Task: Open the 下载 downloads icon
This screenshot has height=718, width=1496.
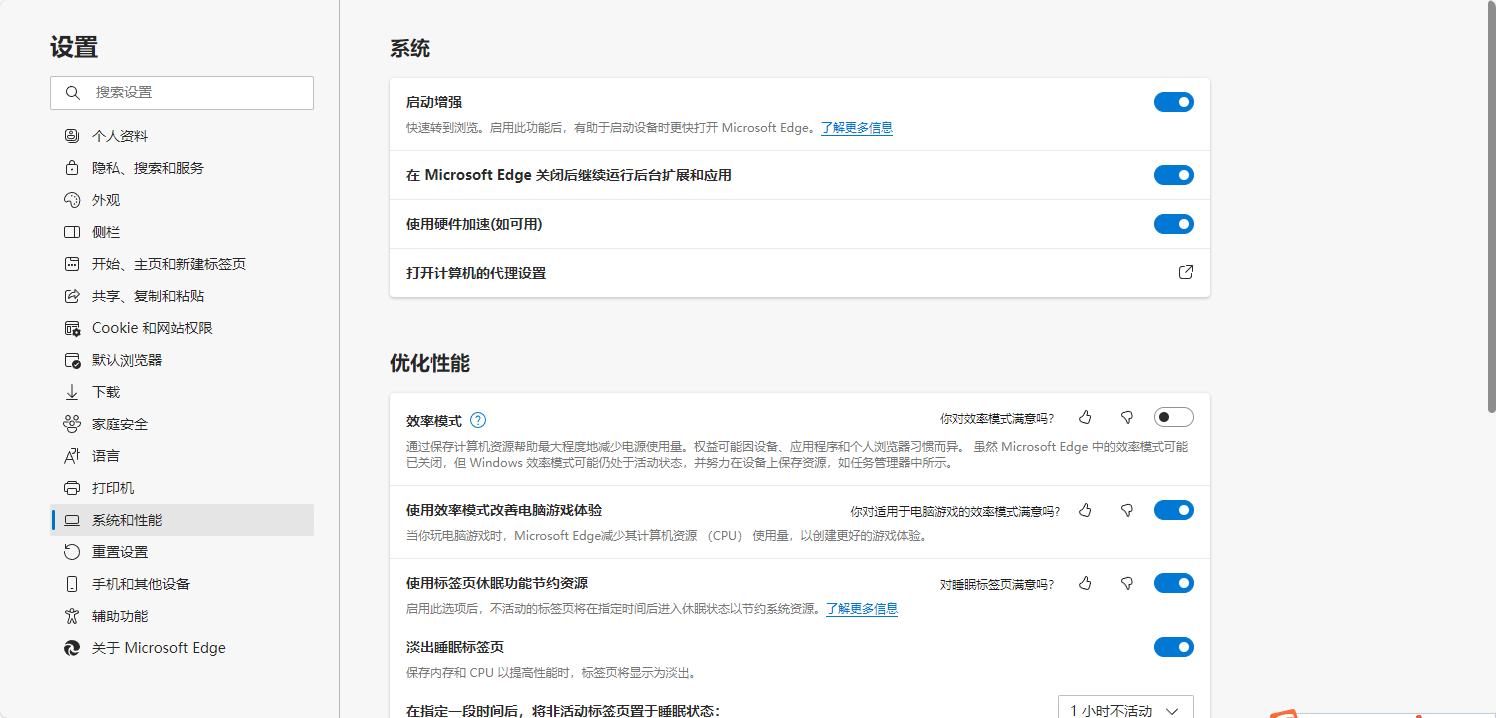Action: (69, 391)
